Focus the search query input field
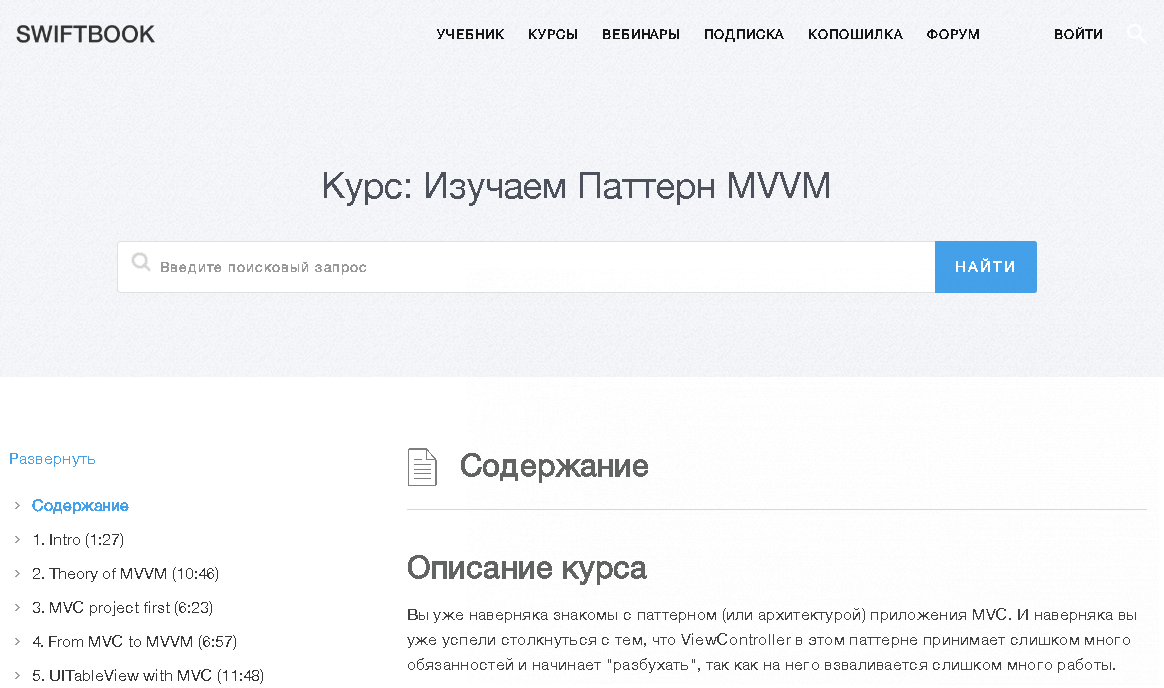This screenshot has height=688, width=1164. coord(540,267)
